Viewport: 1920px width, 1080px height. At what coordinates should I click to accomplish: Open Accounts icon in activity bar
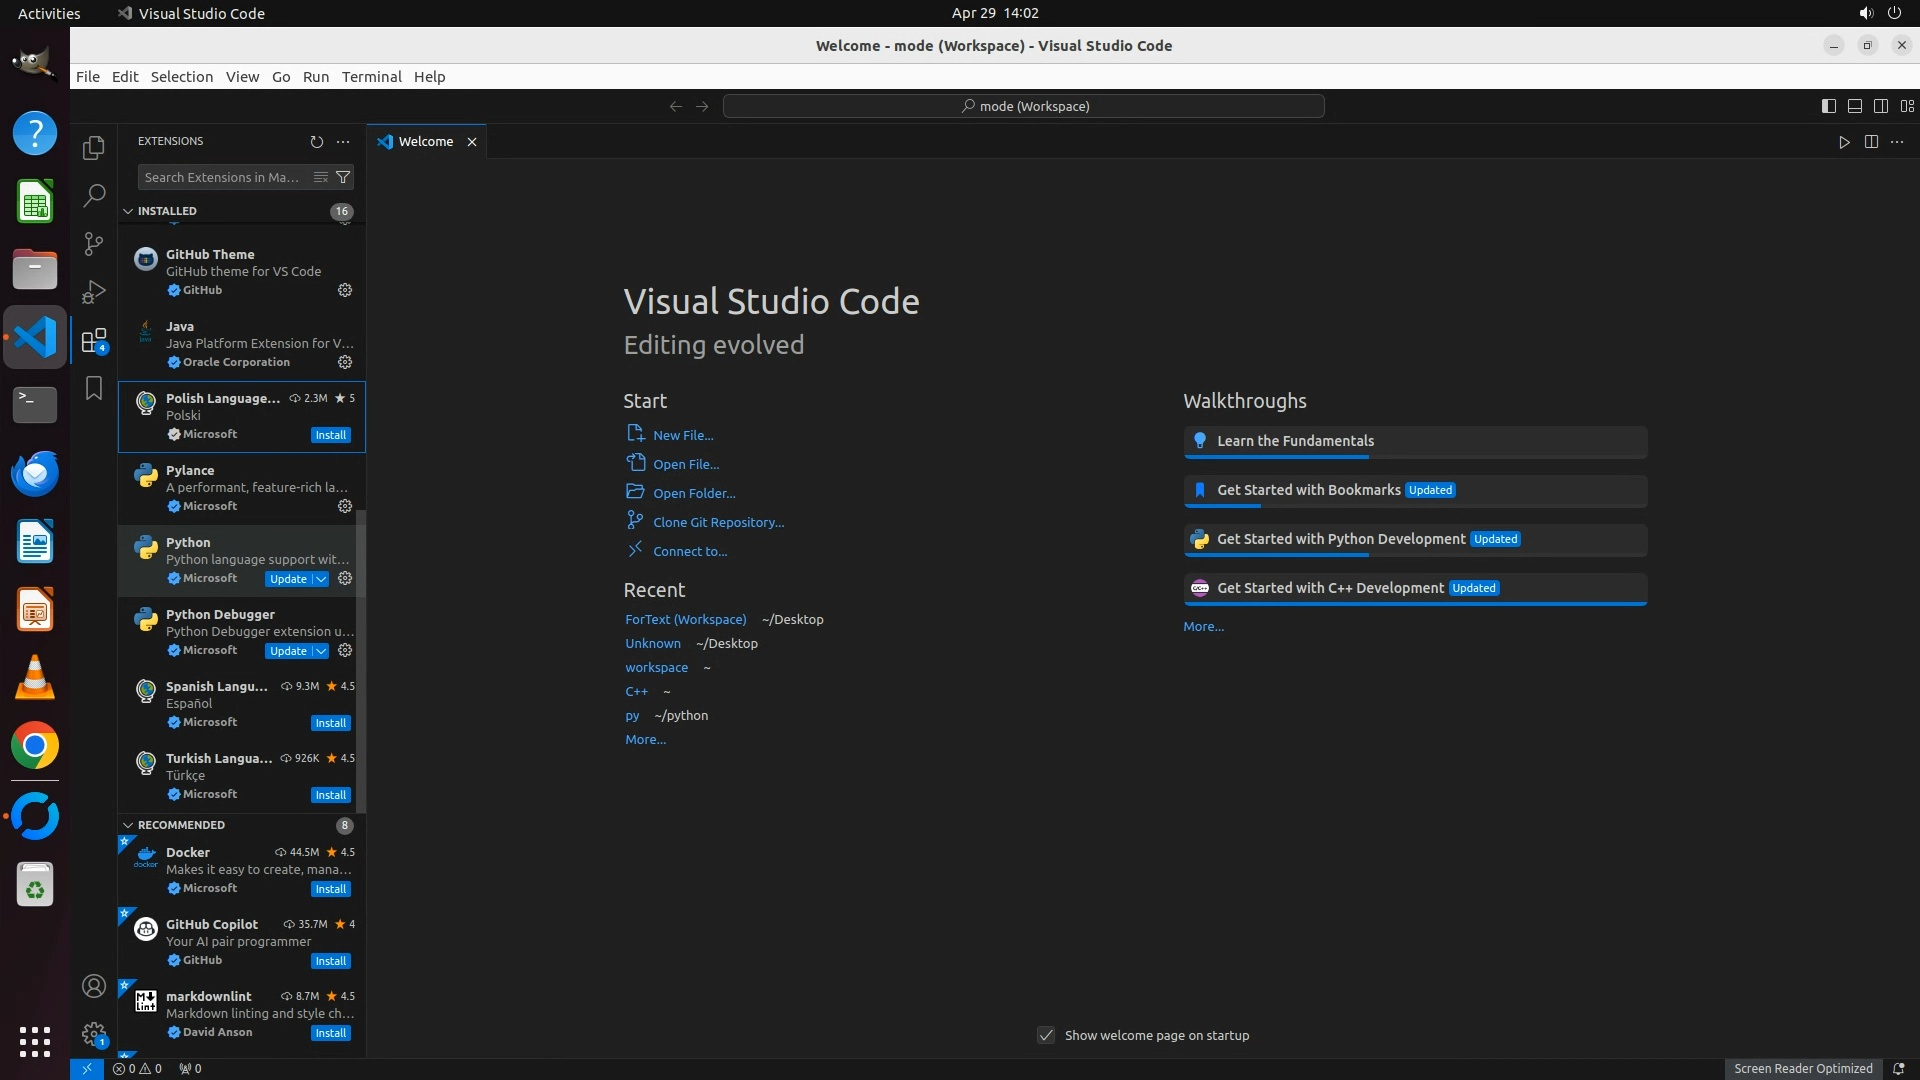point(94,986)
